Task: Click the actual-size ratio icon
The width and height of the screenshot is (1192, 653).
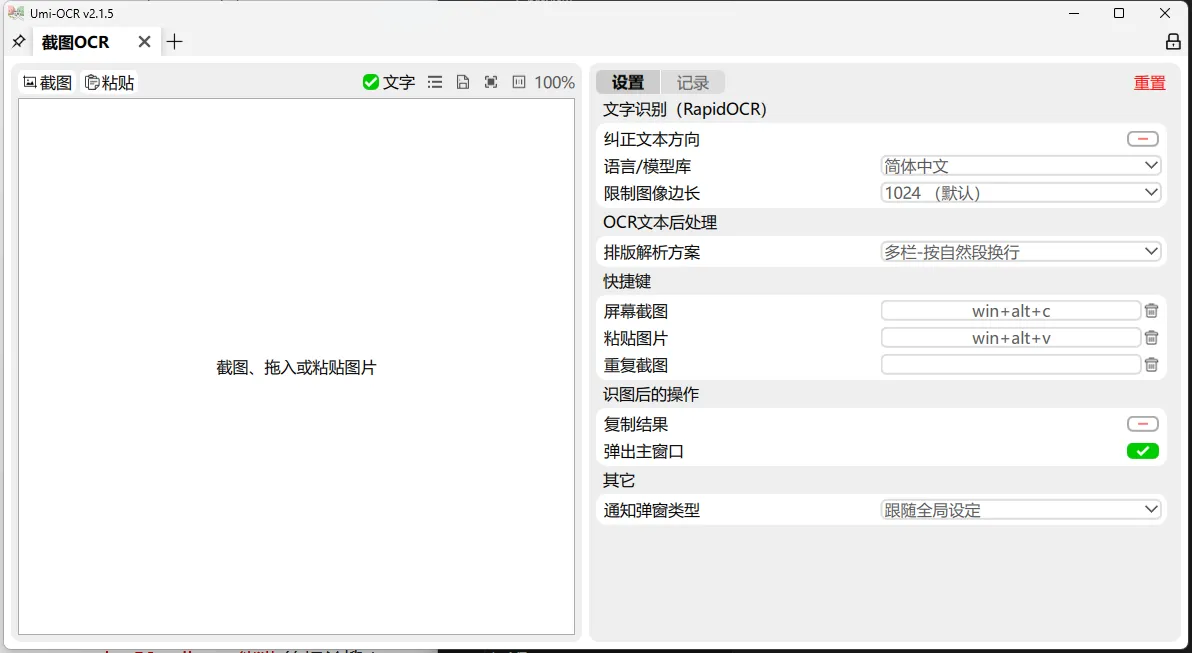Action: 518,82
